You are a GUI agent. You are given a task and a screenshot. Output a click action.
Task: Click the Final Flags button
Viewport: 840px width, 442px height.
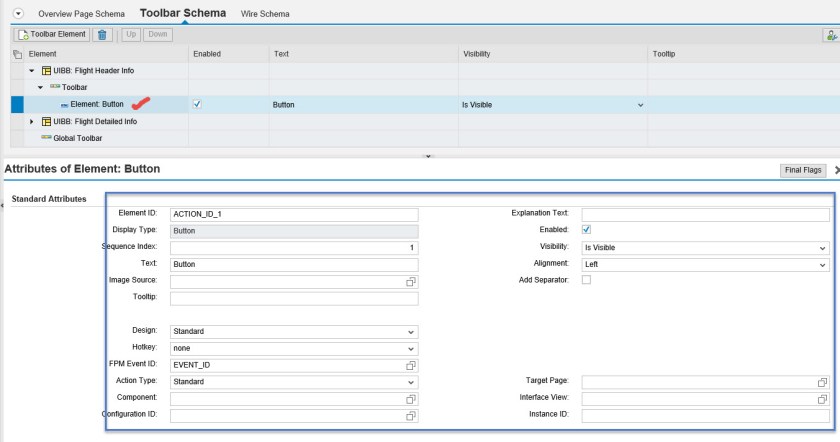[804, 171]
